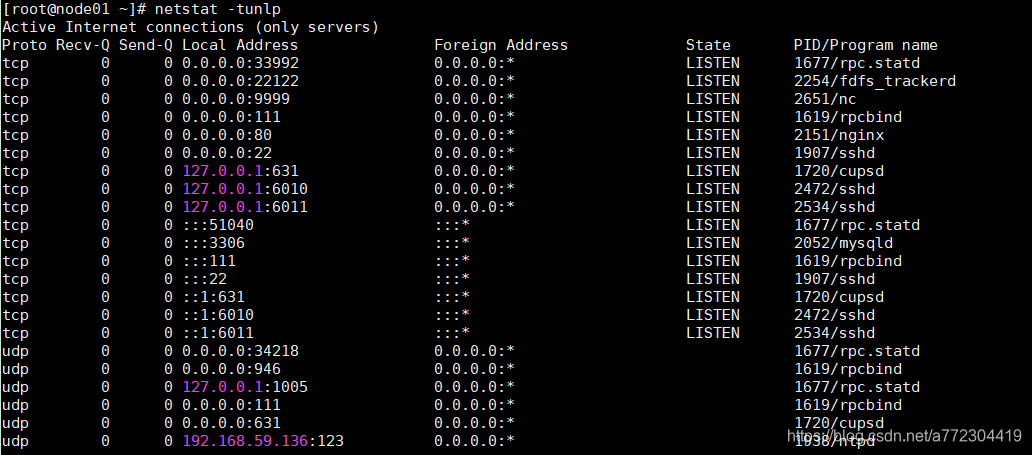Click the Local Address column header

(x=240, y=45)
